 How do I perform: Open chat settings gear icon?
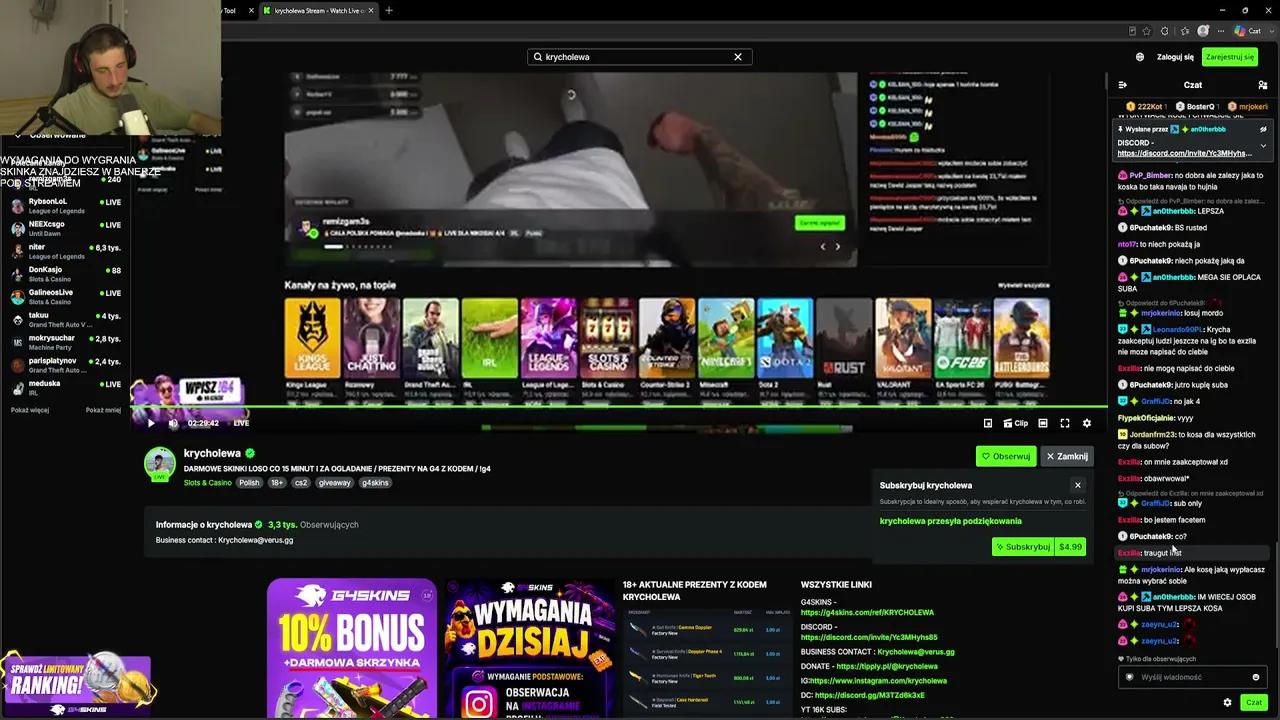[1227, 702]
